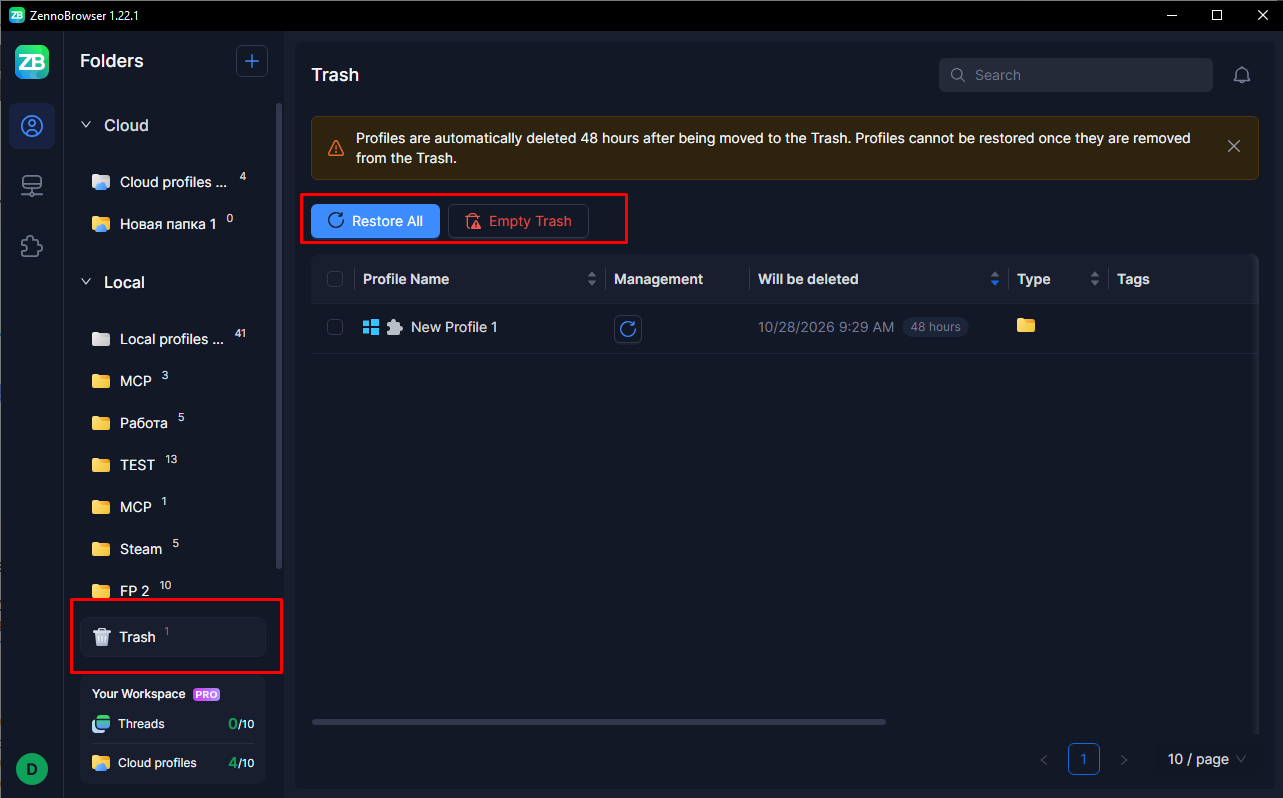
Task: Sort by Type column arrows
Action: [x=1095, y=279]
